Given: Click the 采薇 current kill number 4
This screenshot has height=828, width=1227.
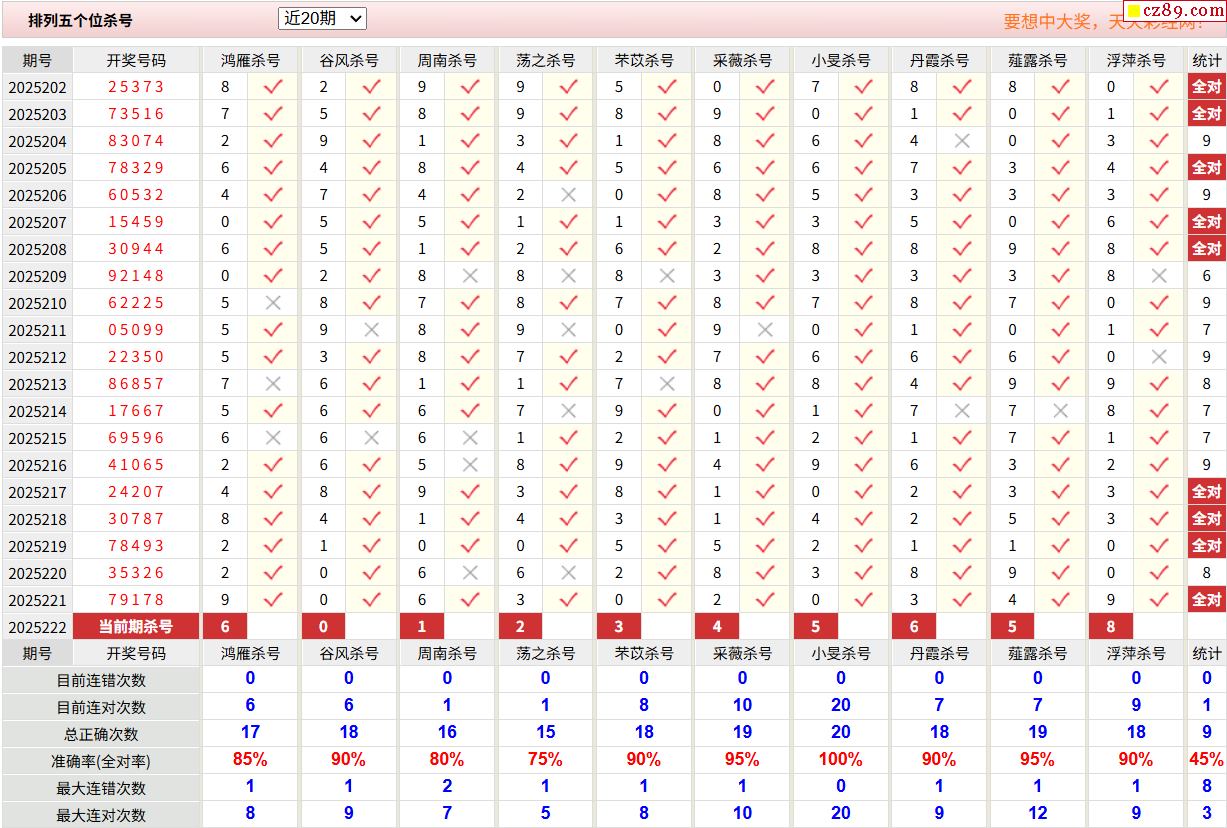Looking at the screenshot, I should coord(717,627).
